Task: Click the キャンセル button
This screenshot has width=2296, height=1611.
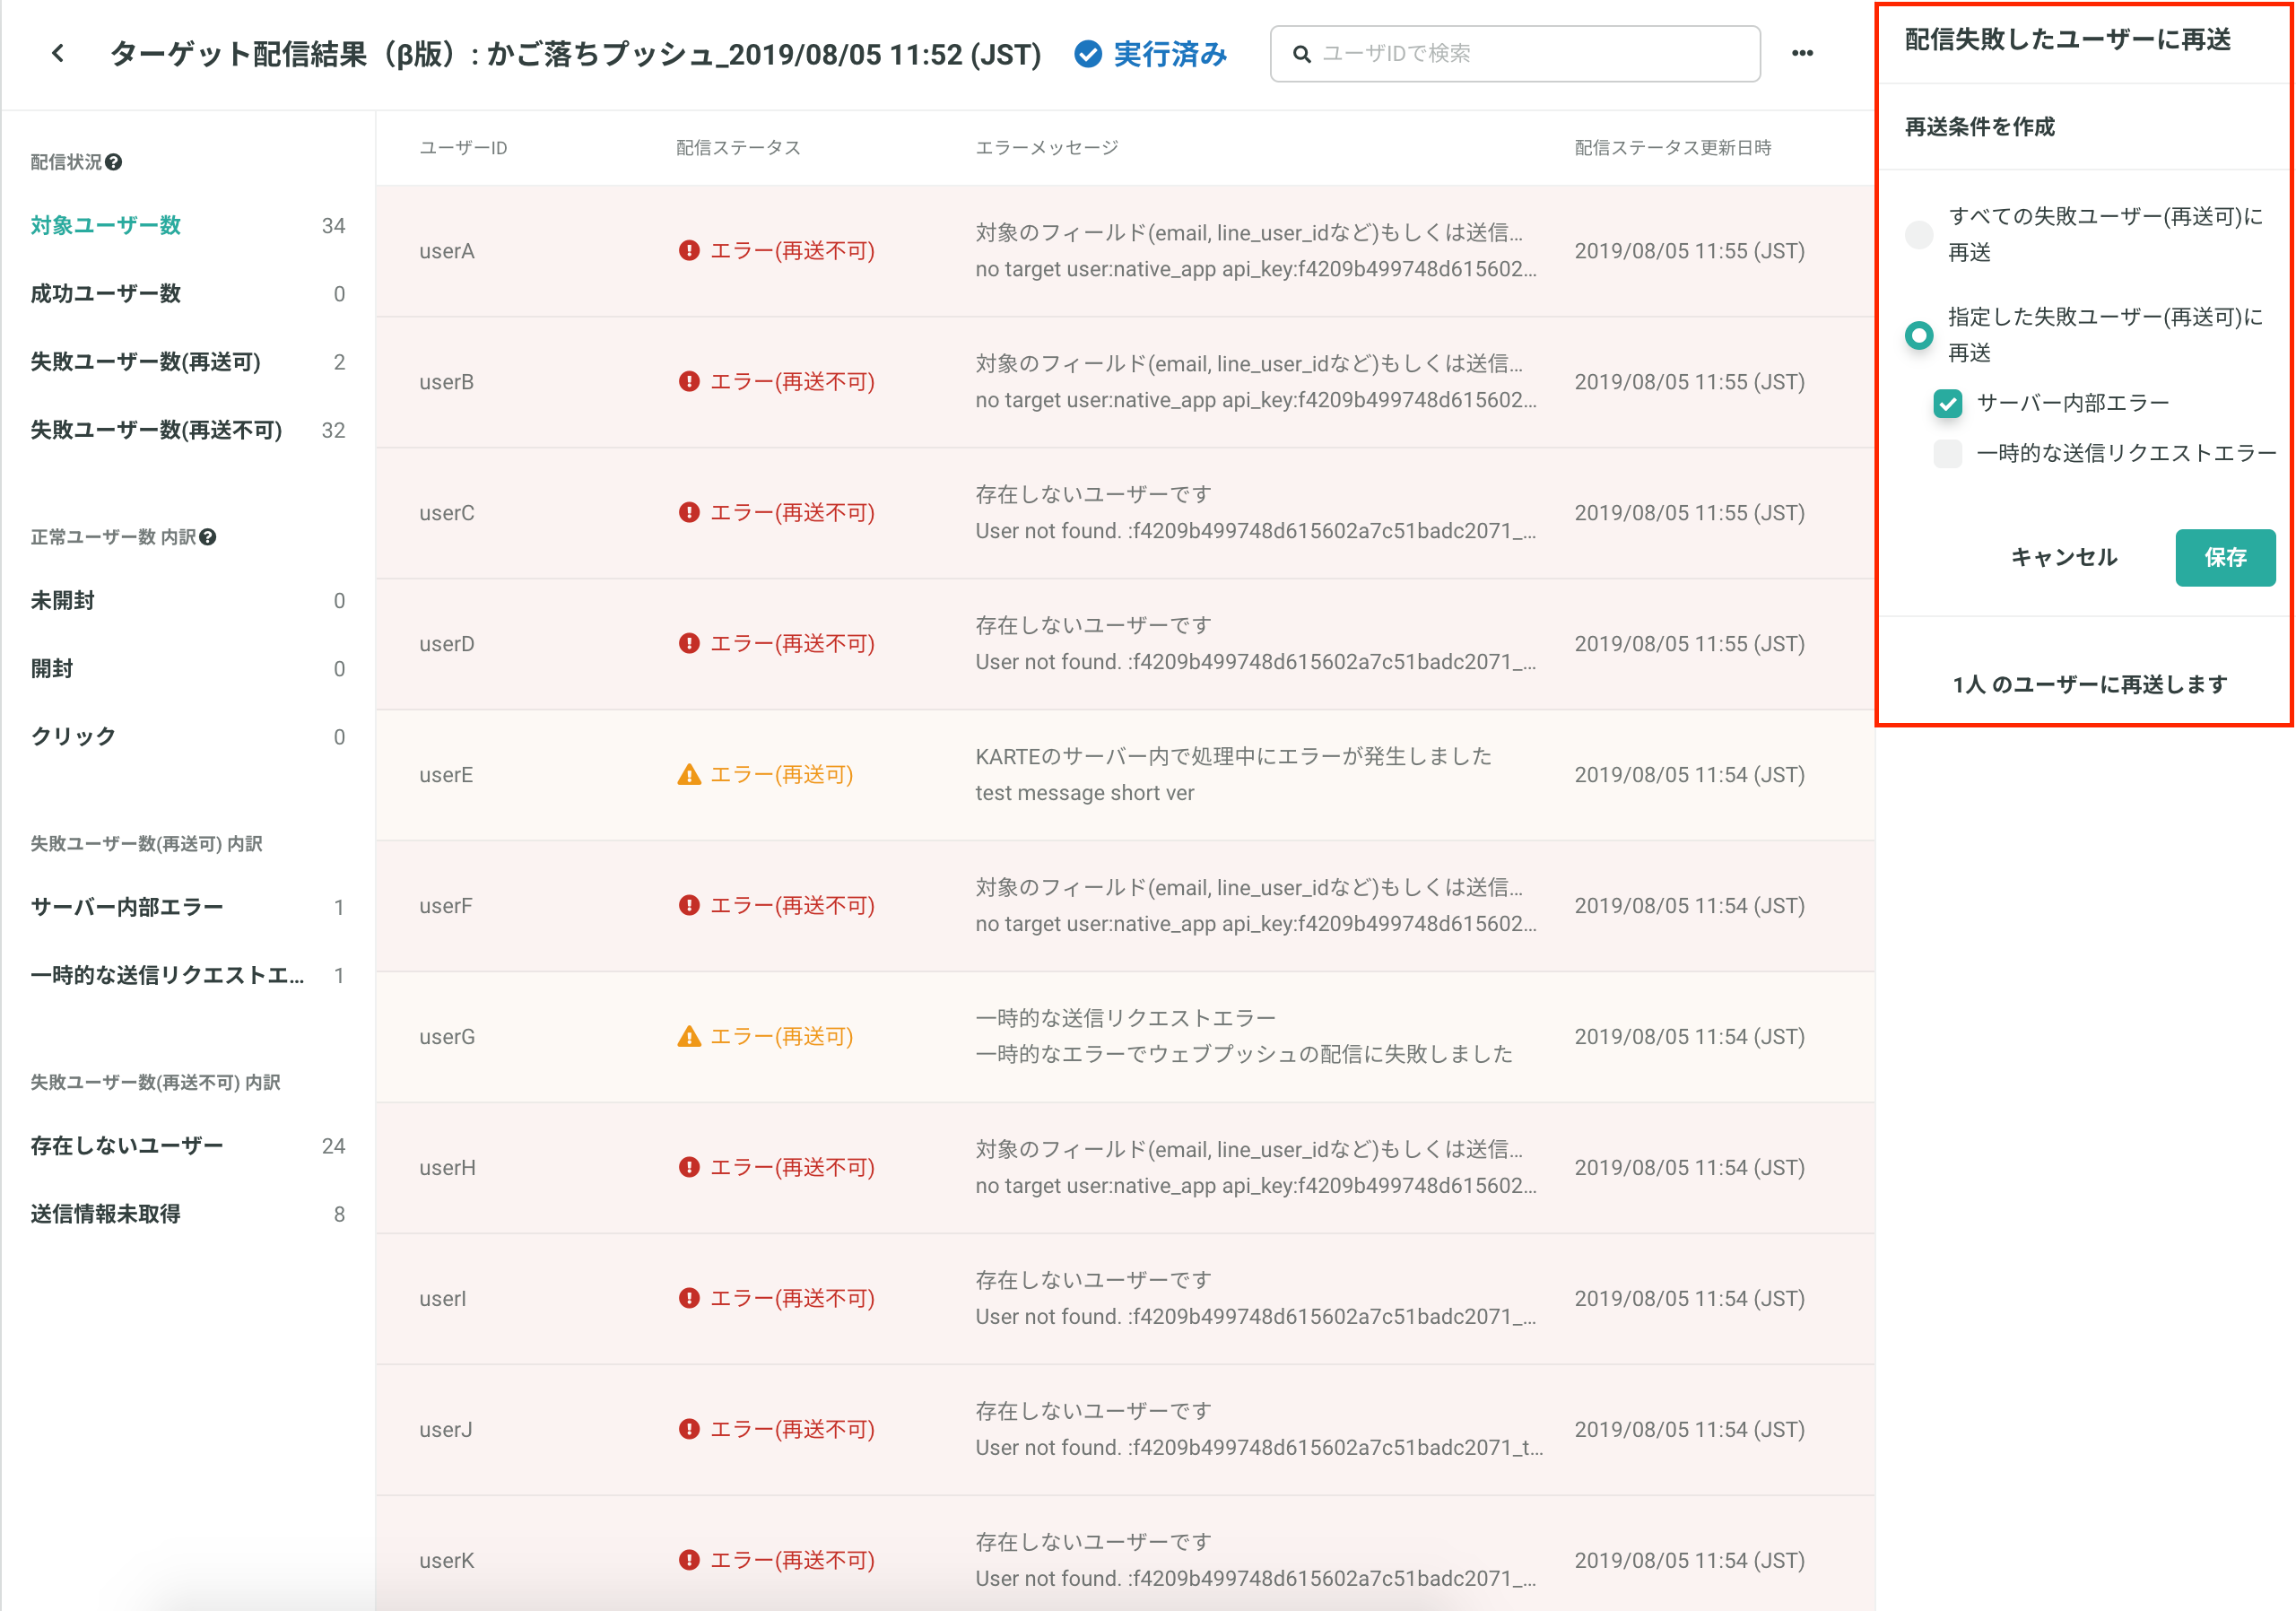Action: pos(2064,557)
